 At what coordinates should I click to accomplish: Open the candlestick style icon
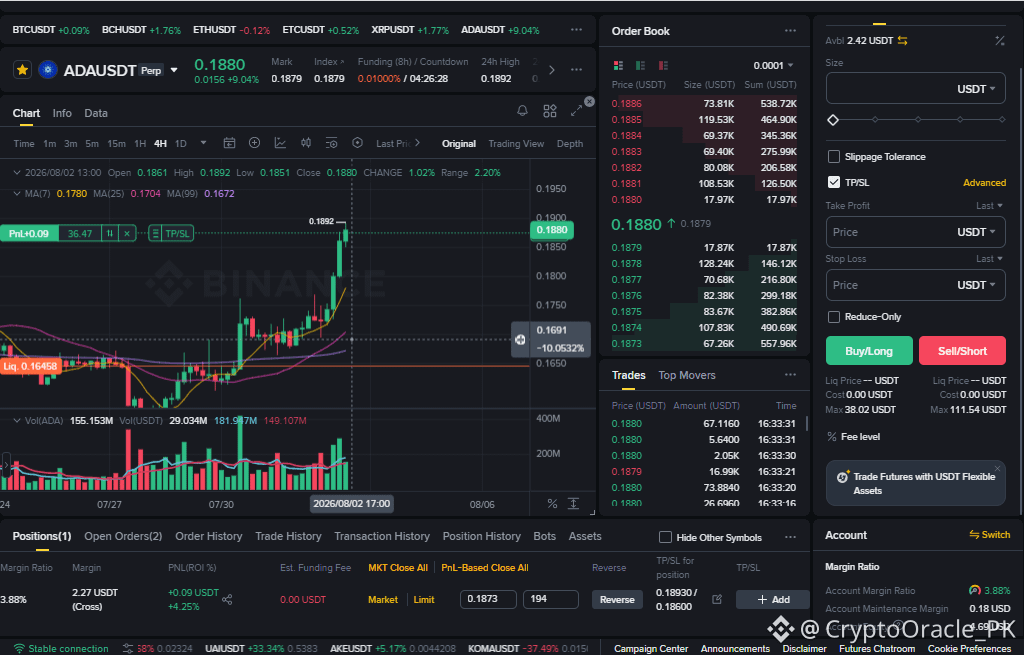click(x=306, y=143)
